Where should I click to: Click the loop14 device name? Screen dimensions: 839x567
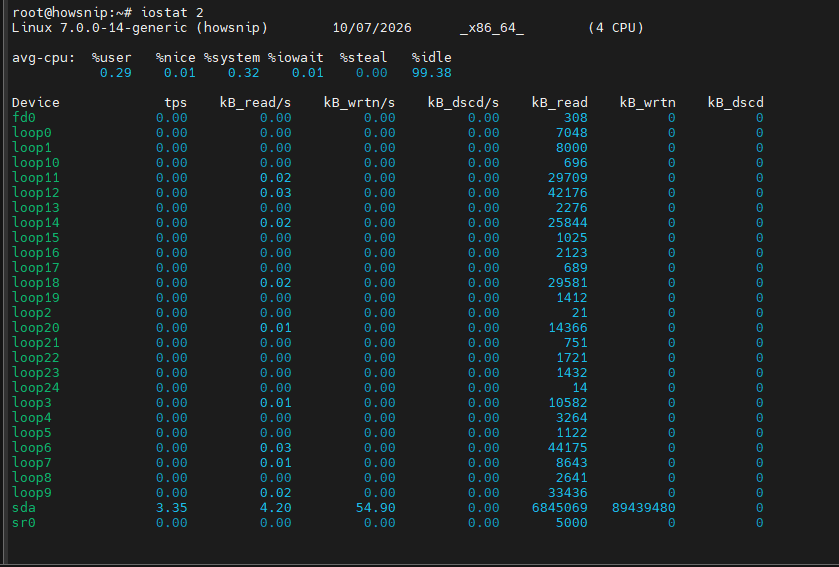tap(36, 223)
